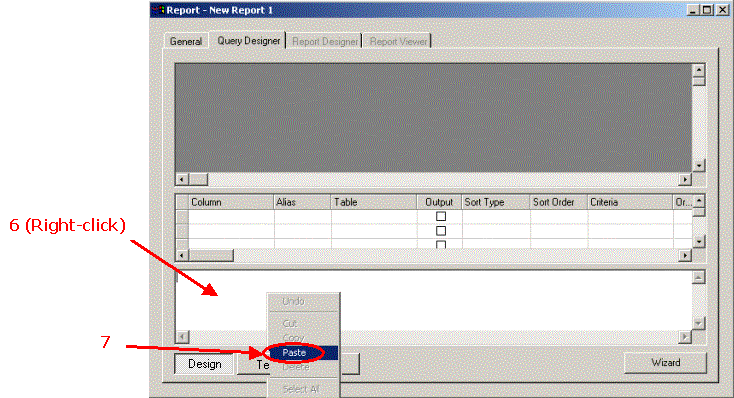The height and width of the screenshot is (398, 734).
Task: Click diagram pane scroll left arrow
Action: pos(182,179)
